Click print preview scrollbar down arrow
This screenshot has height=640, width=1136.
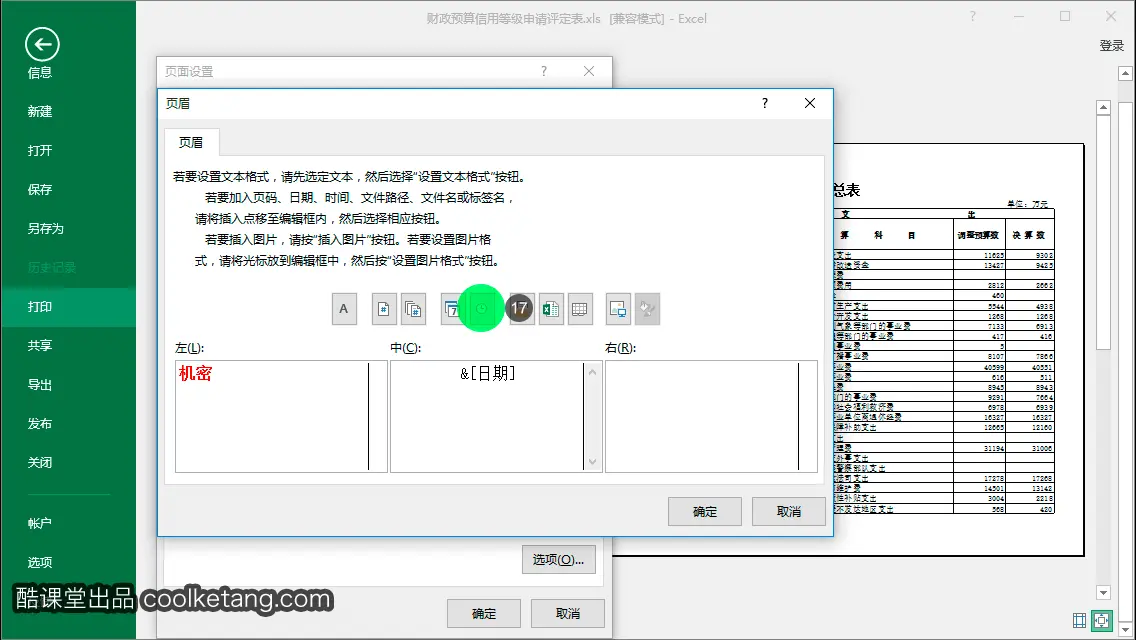(1103, 593)
